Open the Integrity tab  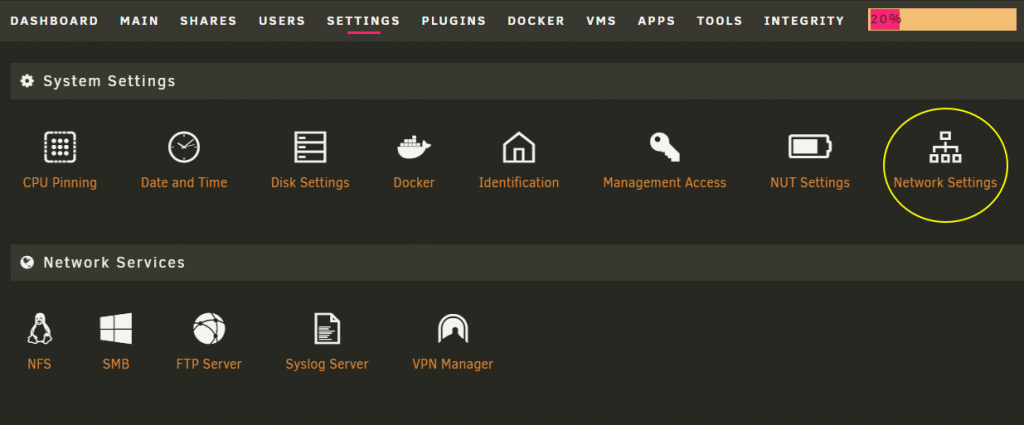(x=805, y=21)
